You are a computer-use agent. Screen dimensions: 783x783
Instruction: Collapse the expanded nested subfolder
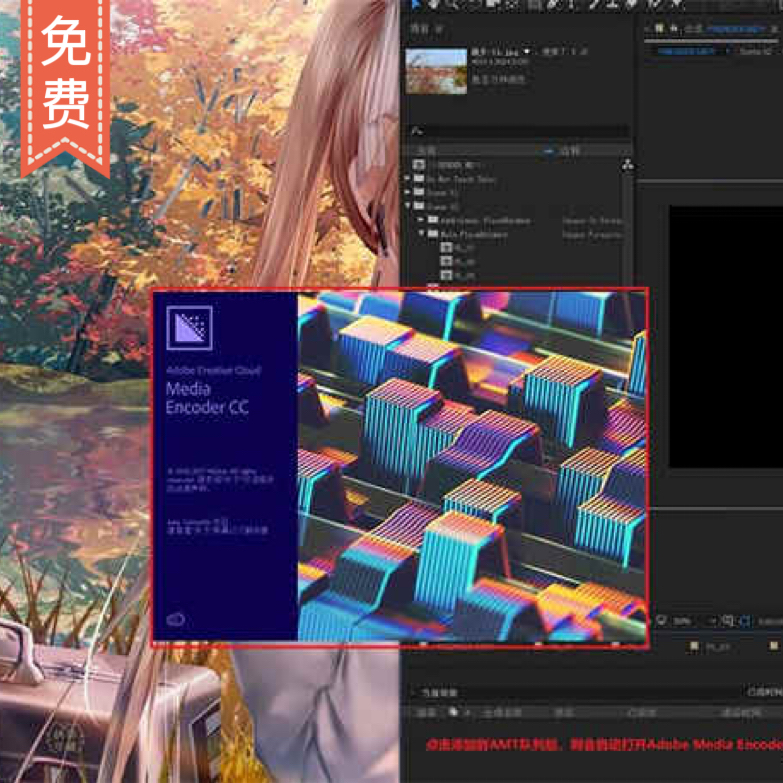[x=421, y=233]
